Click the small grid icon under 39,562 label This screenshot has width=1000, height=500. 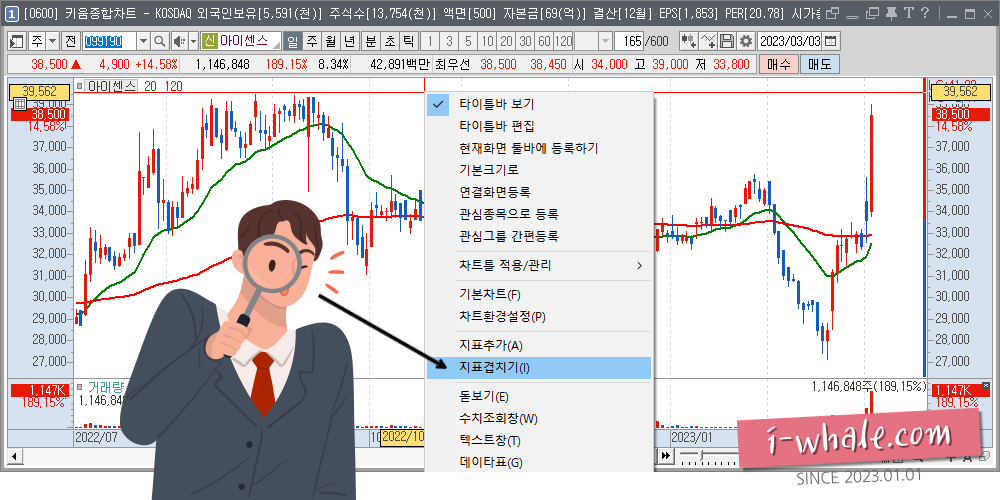pyautogui.click(x=18, y=104)
